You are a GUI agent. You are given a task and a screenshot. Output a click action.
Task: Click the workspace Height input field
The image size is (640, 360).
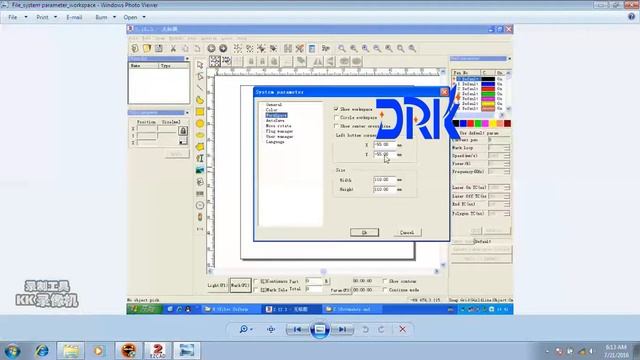pyautogui.click(x=384, y=189)
